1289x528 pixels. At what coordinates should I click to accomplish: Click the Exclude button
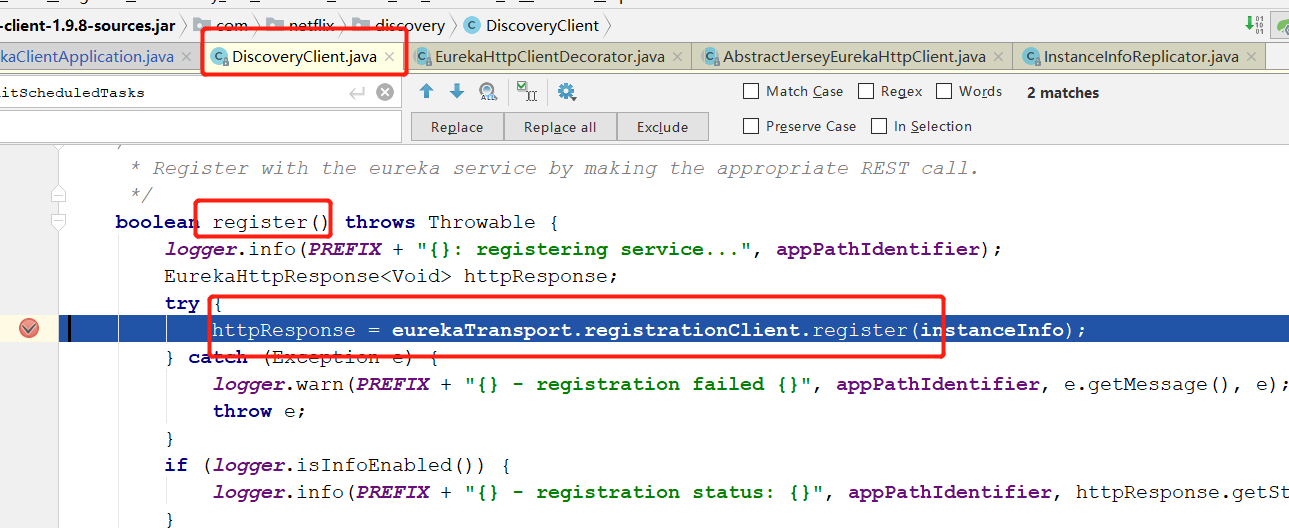pyautogui.click(x=662, y=127)
